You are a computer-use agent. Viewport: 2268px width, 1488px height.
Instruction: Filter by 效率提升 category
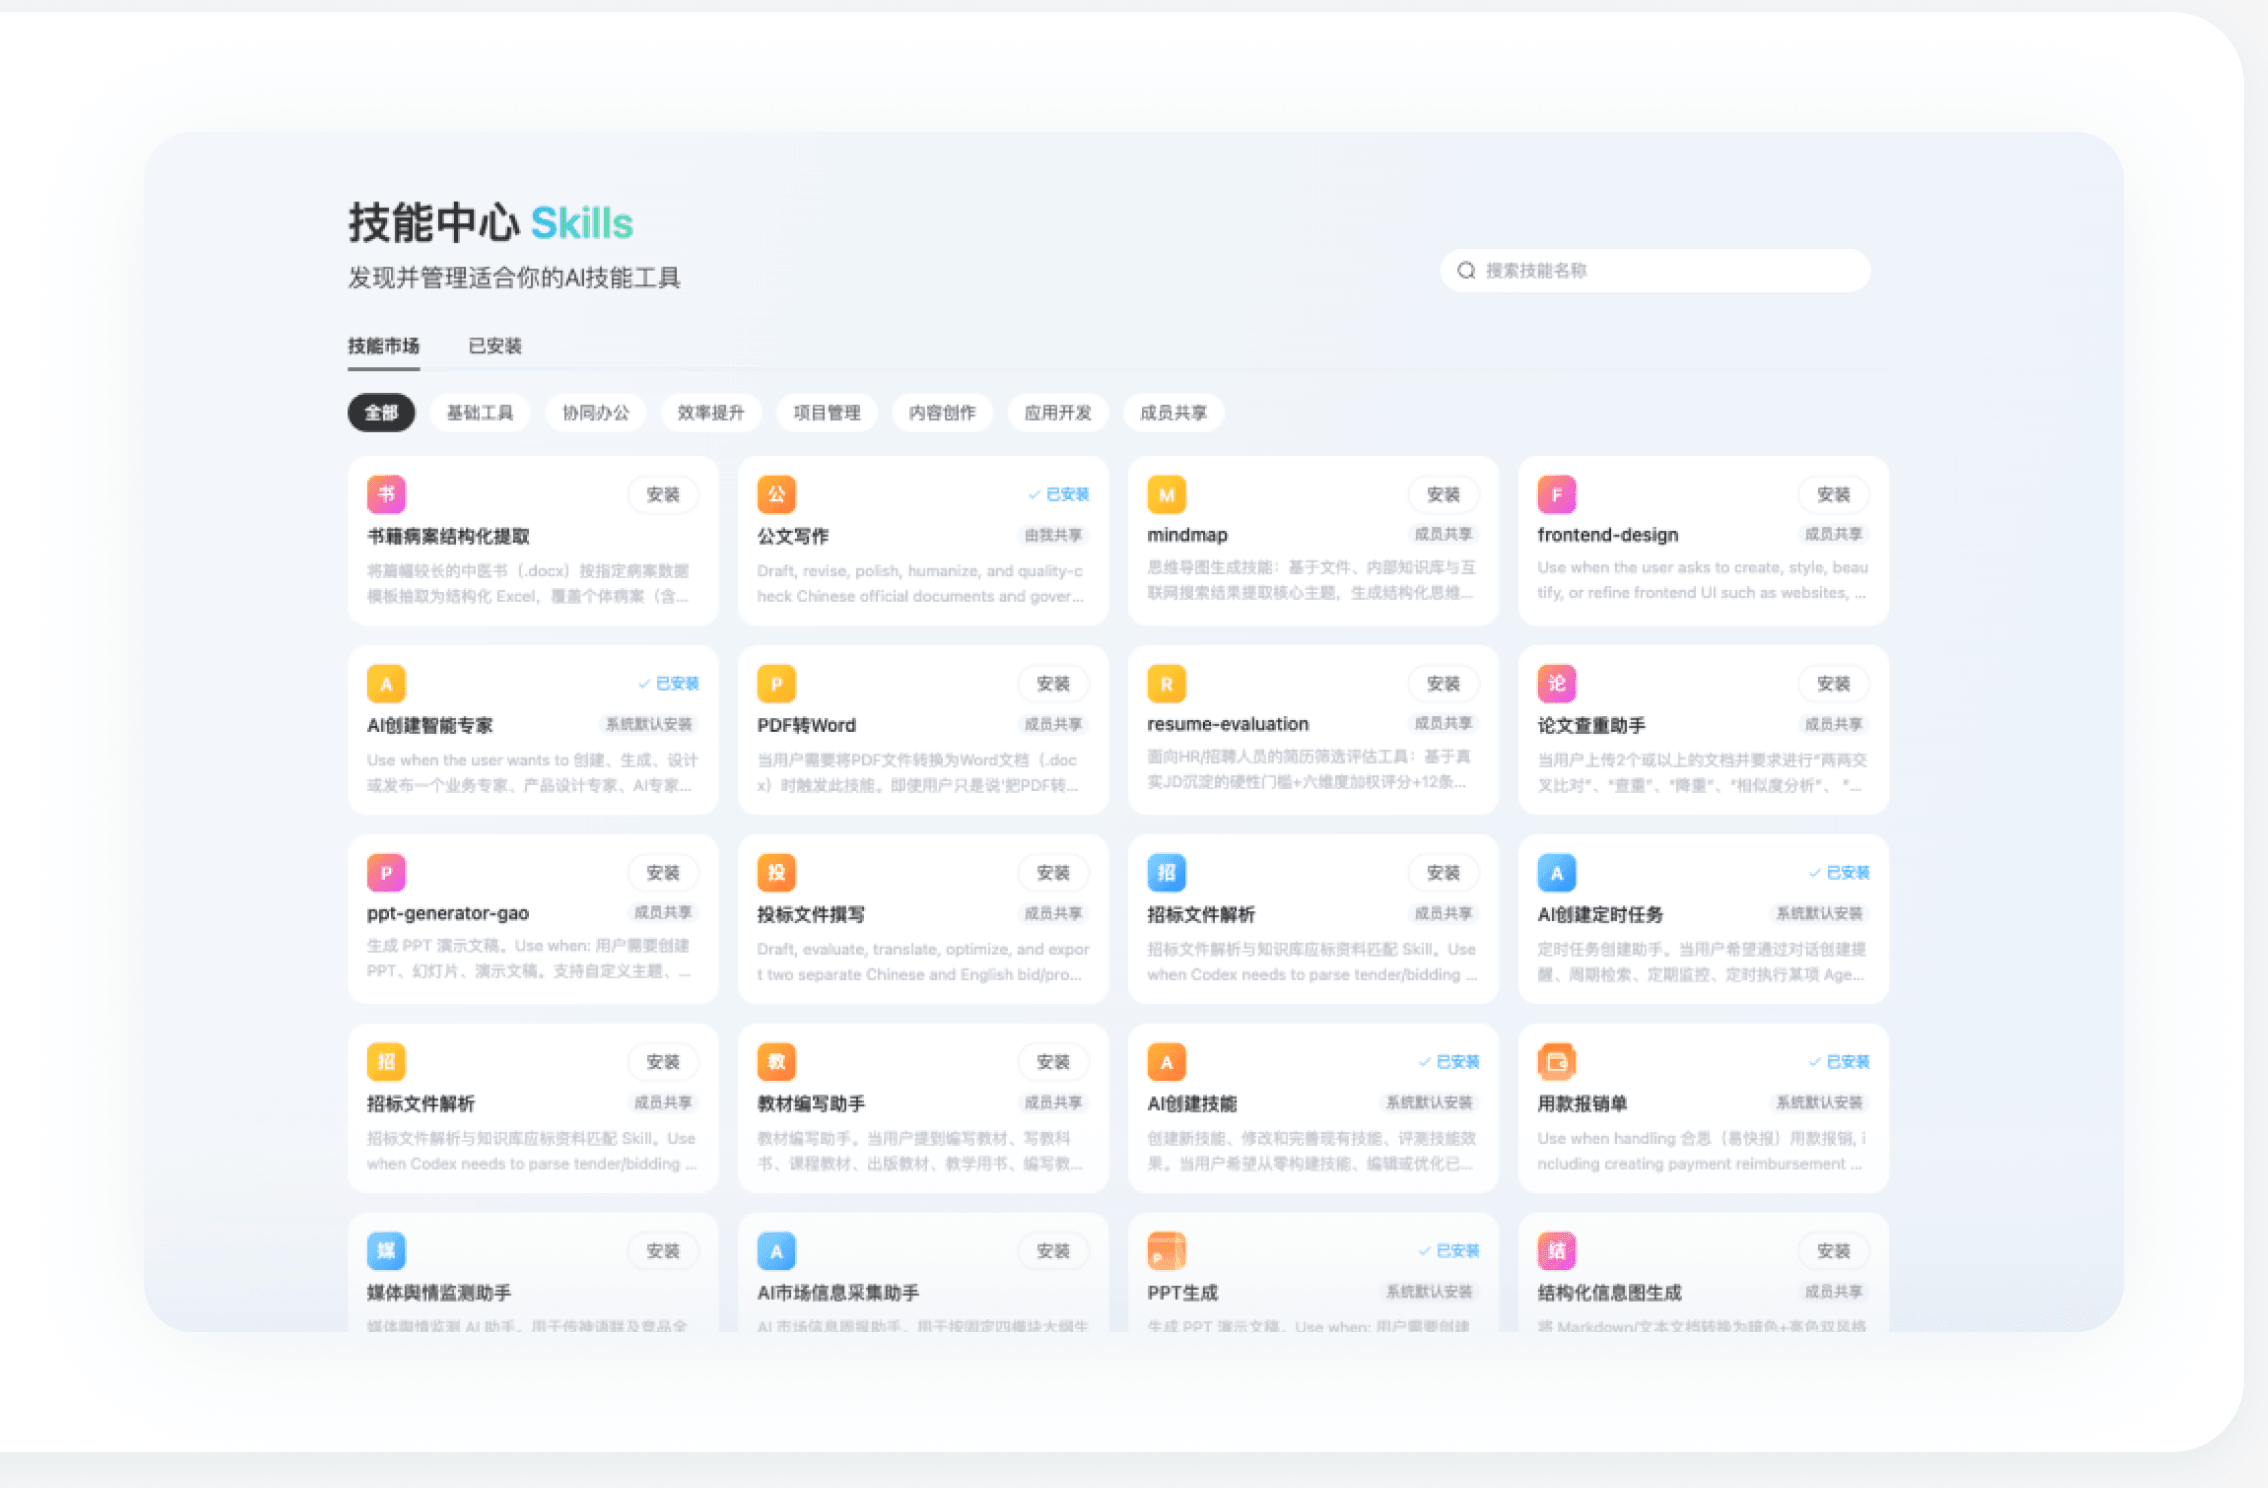pos(711,413)
